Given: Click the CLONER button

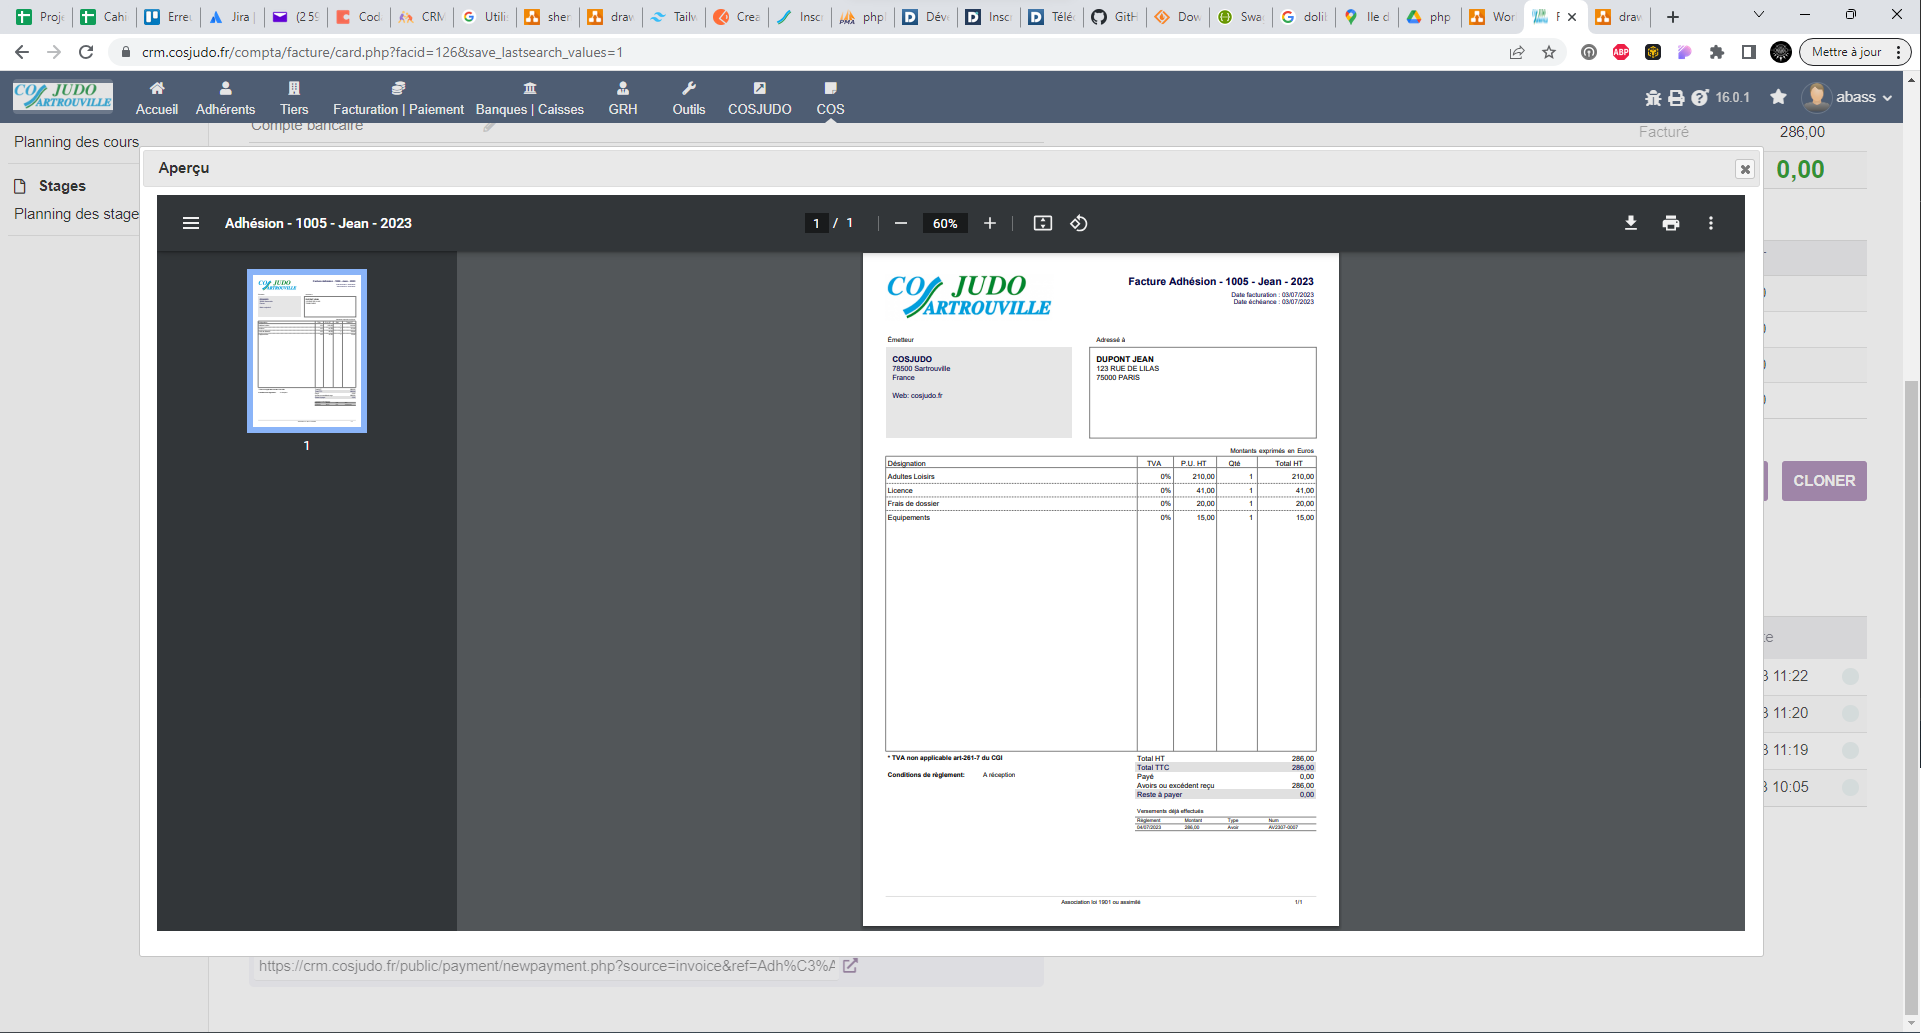Looking at the screenshot, I should 1824,481.
